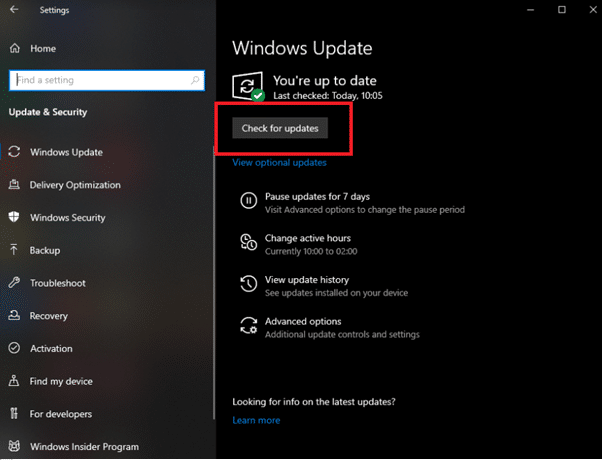Click 'See updates installed on your device'
The width and height of the screenshot is (602, 460).
336,293
